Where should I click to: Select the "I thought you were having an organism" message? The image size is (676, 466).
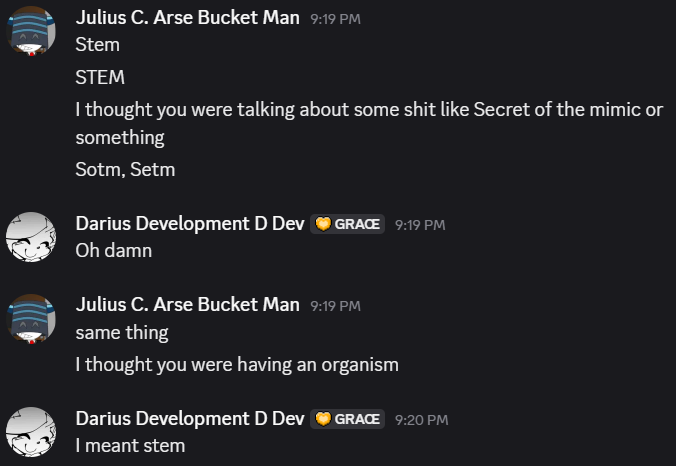pyautogui.click(x=237, y=365)
